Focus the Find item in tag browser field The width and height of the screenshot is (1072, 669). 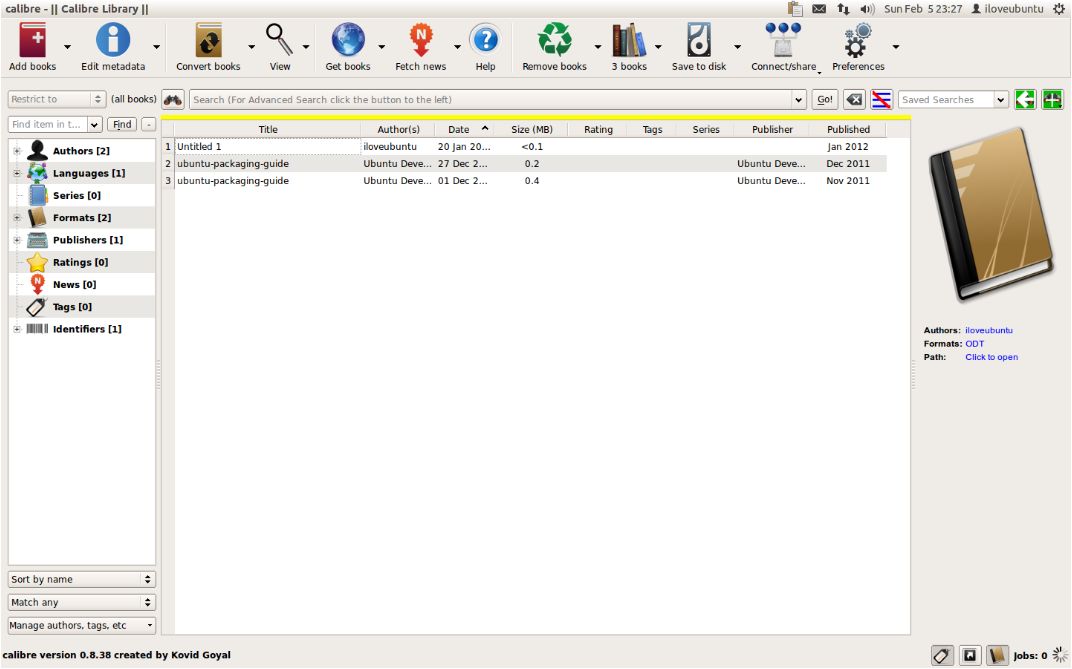[47, 124]
